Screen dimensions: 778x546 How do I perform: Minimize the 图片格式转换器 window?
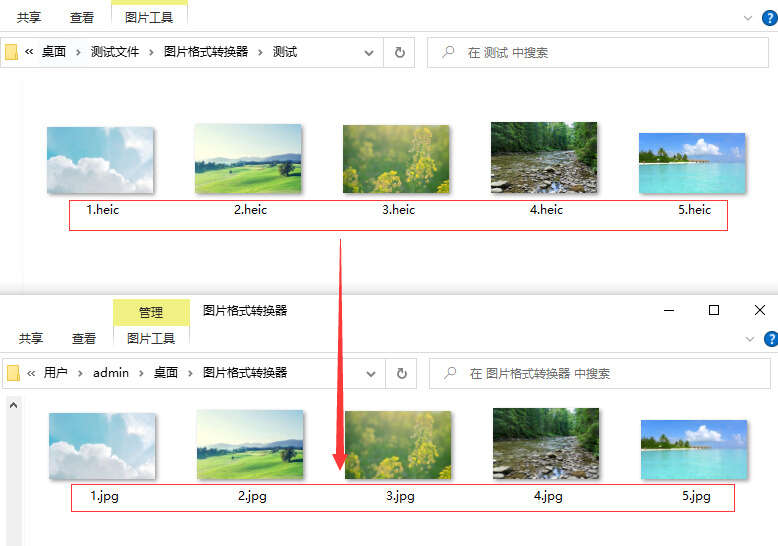point(669,310)
